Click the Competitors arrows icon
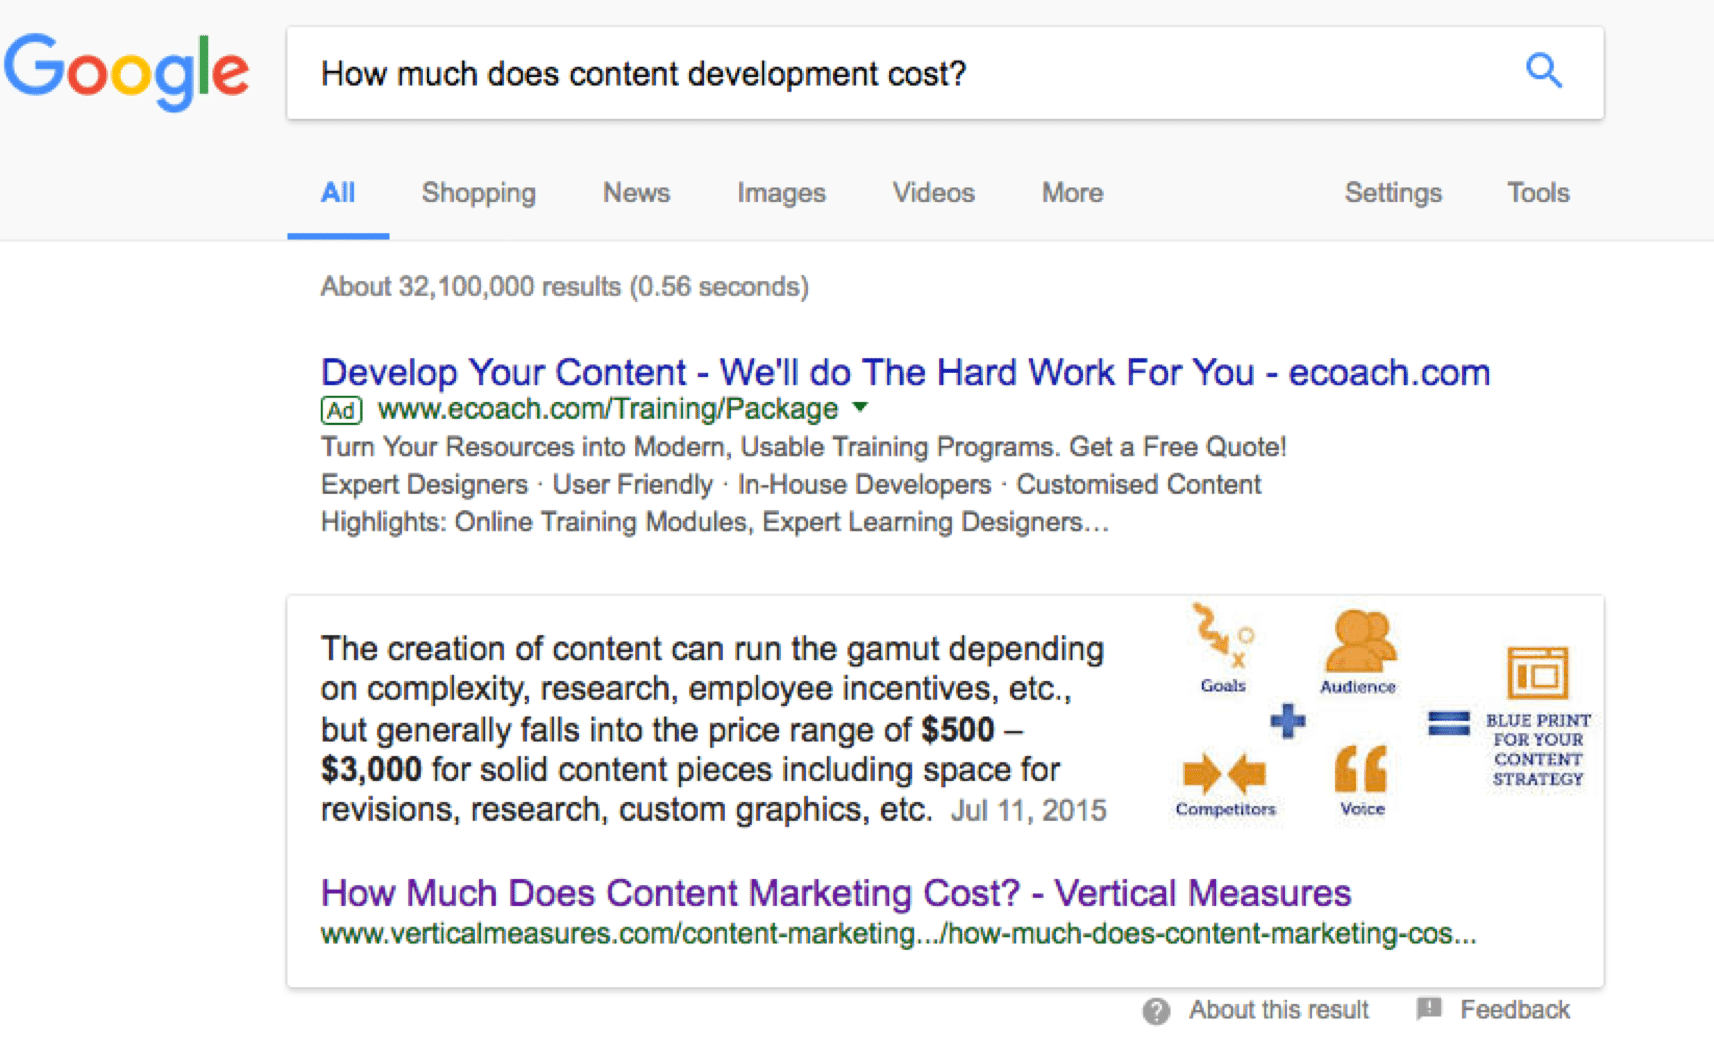The image size is (1714, 1056). pyautogui.click(x=1225, y=773)
